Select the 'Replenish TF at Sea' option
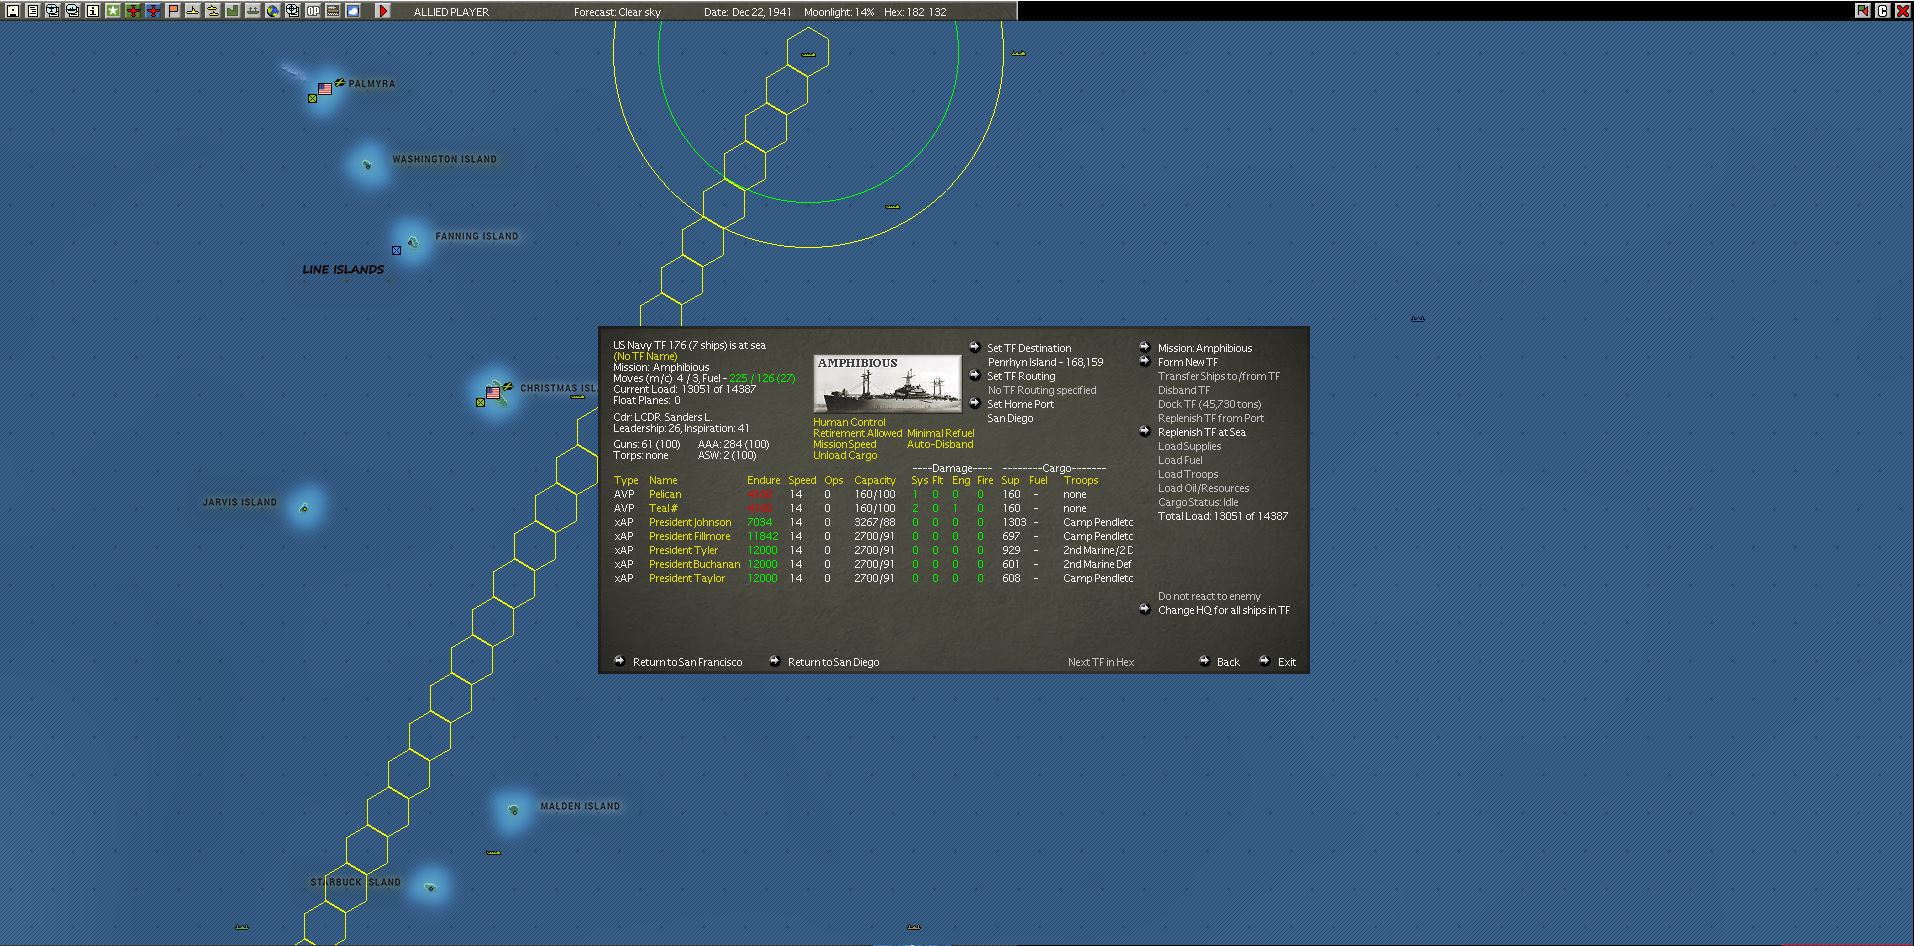 pos(1202,432)
